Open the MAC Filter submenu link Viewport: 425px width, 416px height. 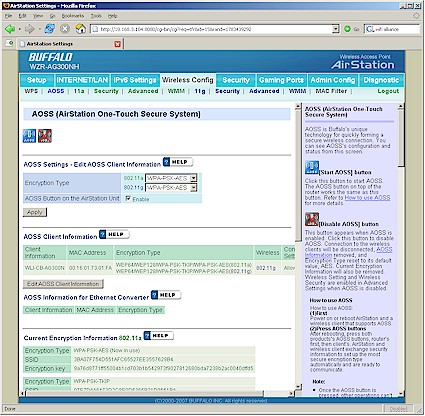pyautogui.click(x=331, y=91)
